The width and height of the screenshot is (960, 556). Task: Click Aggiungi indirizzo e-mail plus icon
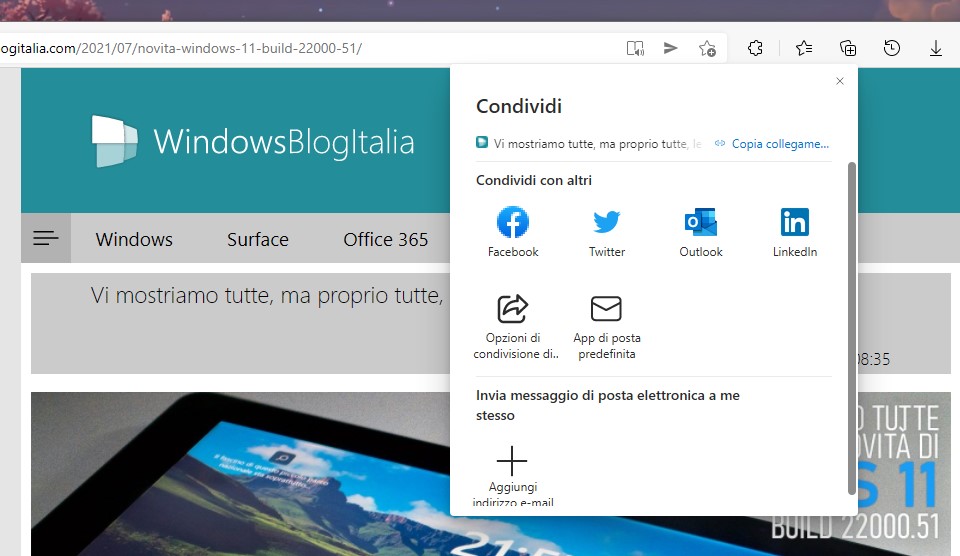coord(512,460)
